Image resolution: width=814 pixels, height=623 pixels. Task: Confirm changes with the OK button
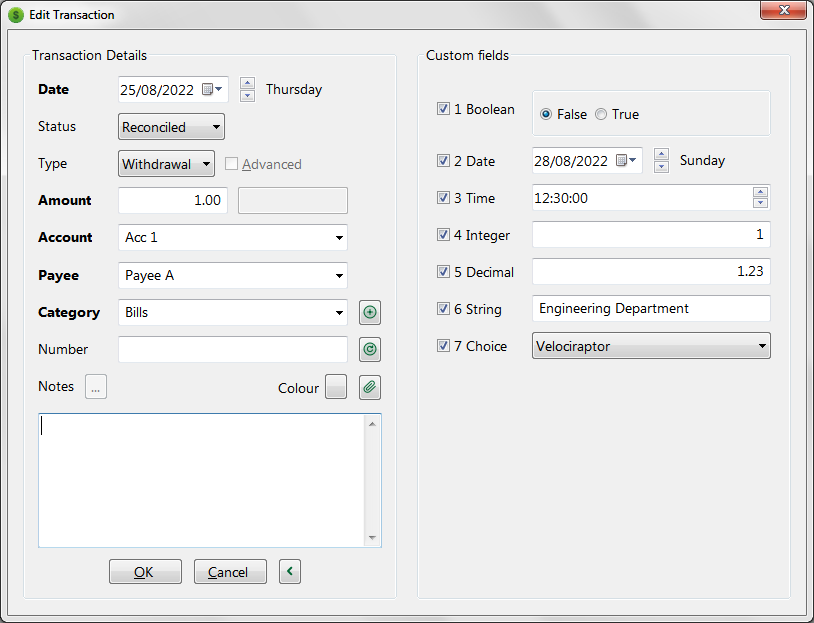(x=144, y=571)
